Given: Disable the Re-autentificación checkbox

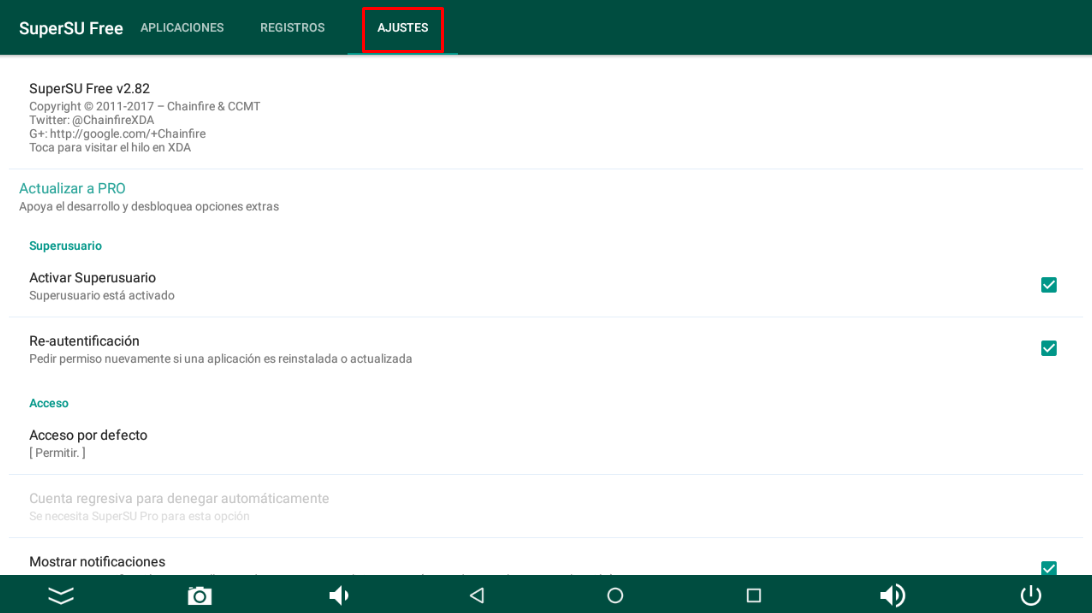Looking at the screenshot, I should click(x=1048, y=348).
